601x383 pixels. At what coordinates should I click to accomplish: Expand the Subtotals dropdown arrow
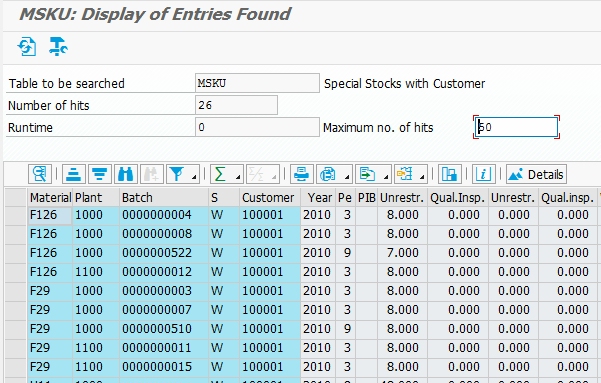click(274, 176)
